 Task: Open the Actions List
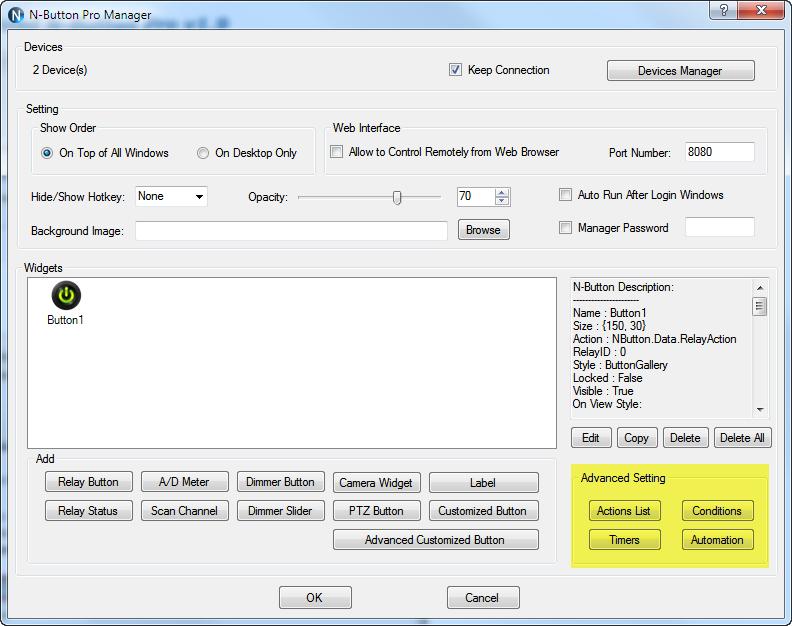[624, 511]
